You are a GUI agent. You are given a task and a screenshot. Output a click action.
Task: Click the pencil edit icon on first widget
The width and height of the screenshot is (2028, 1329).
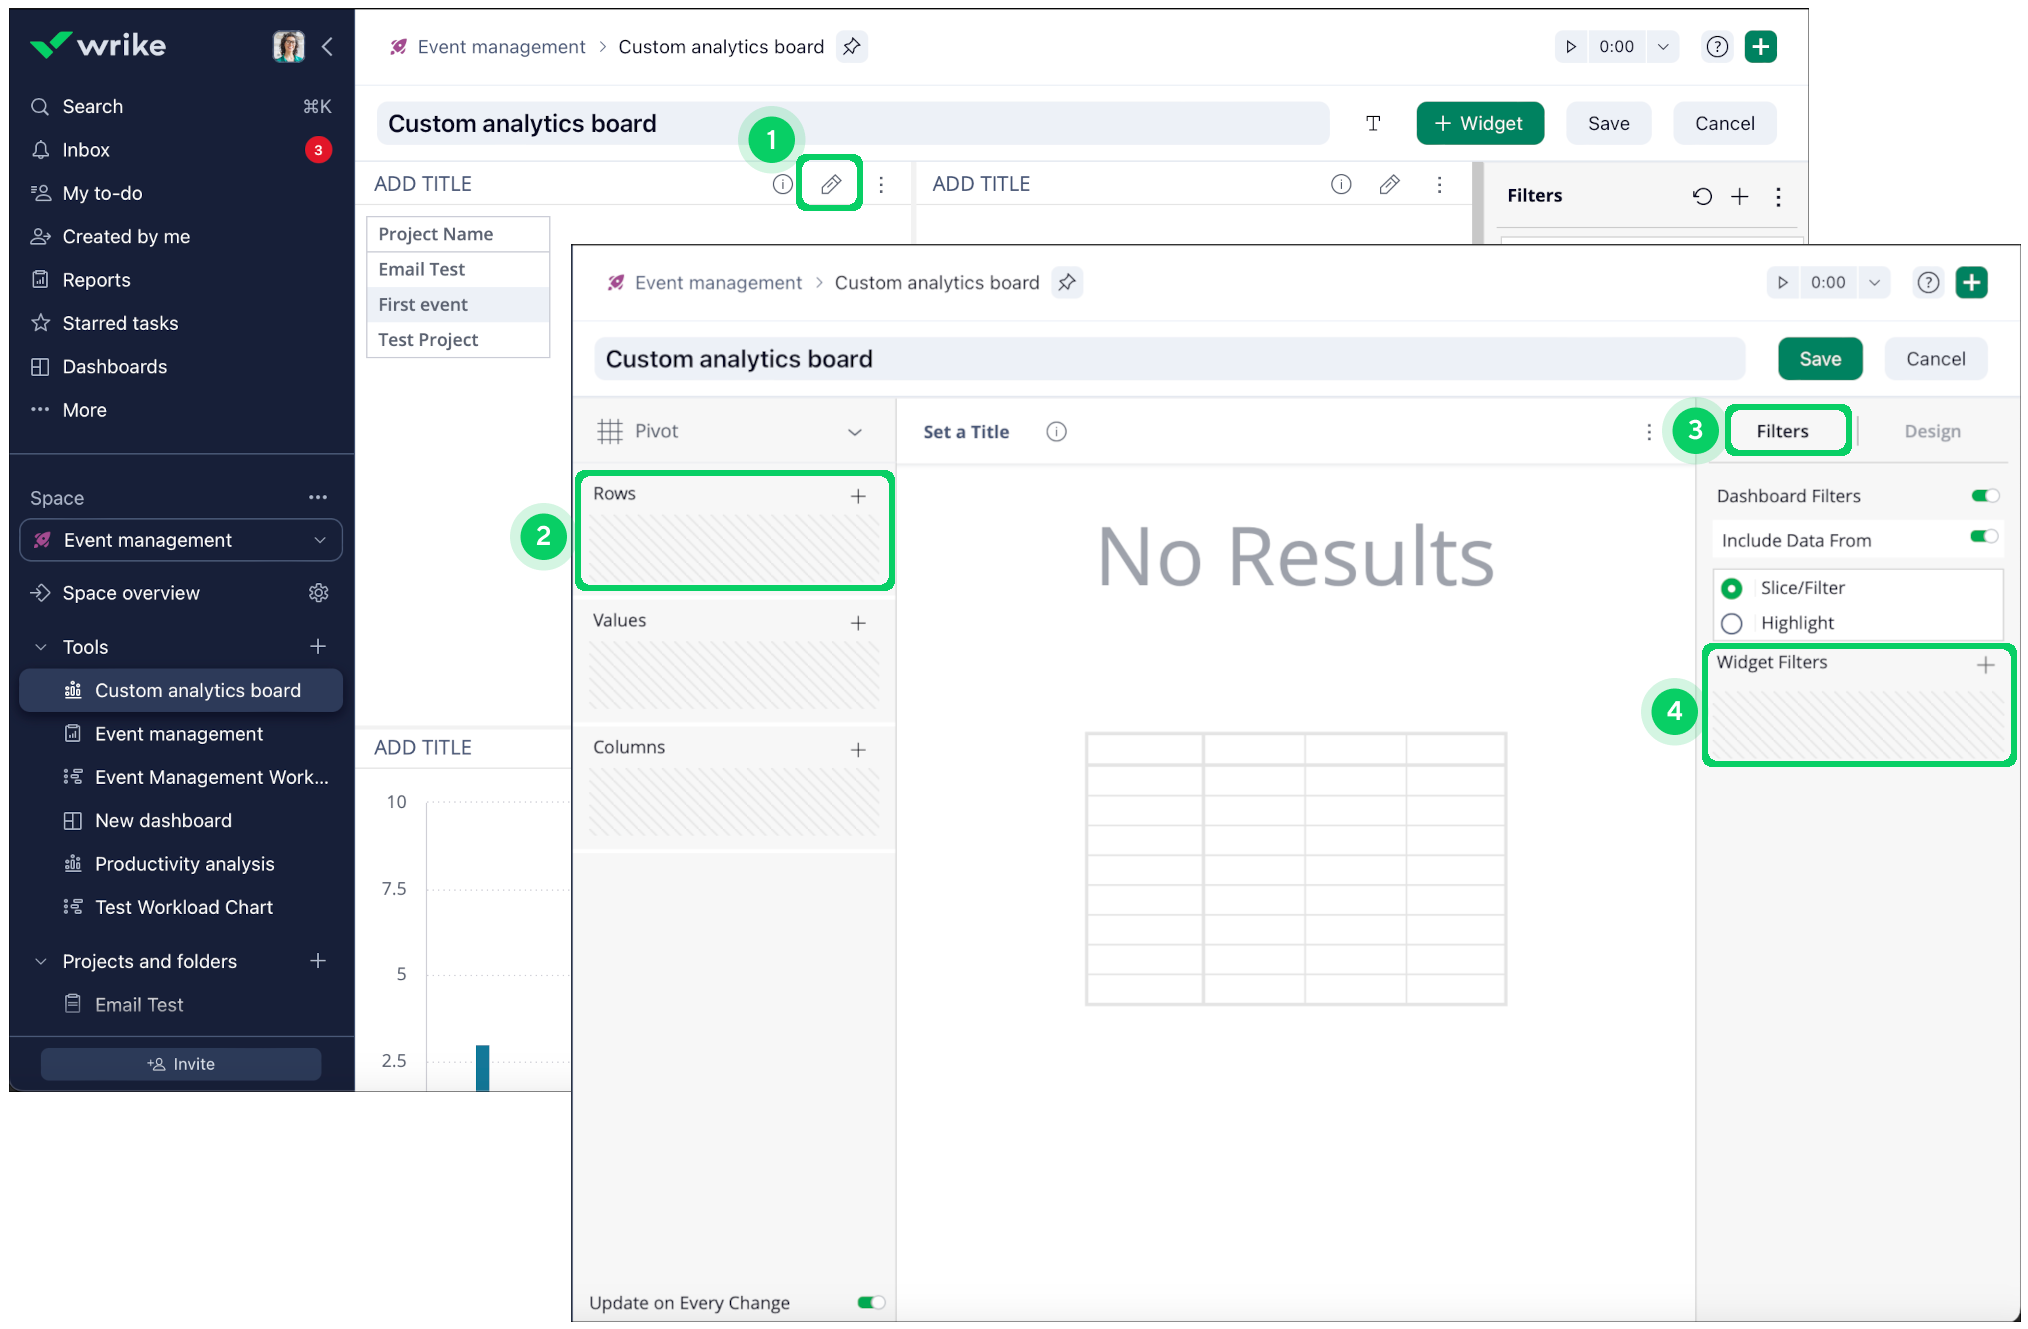pyautogui.click(x=830, y=184)
